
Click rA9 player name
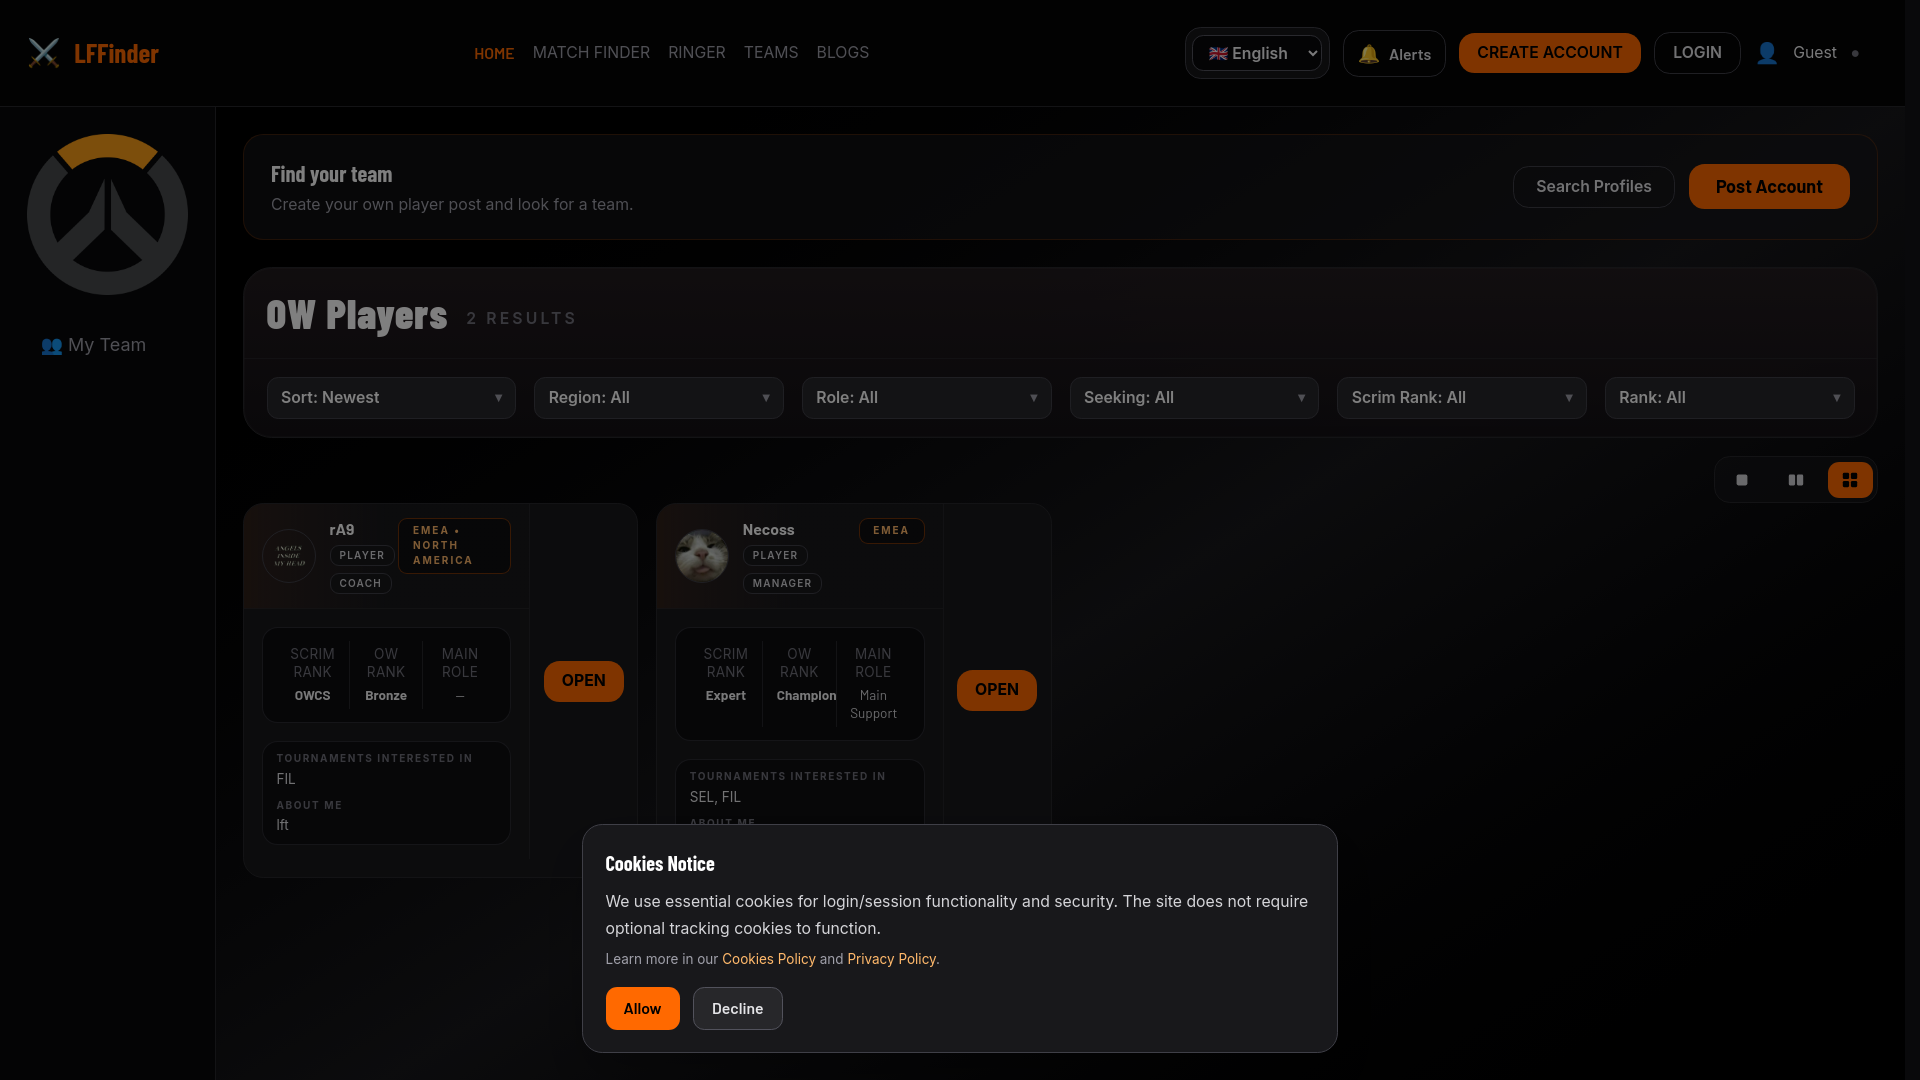point(342,530)
